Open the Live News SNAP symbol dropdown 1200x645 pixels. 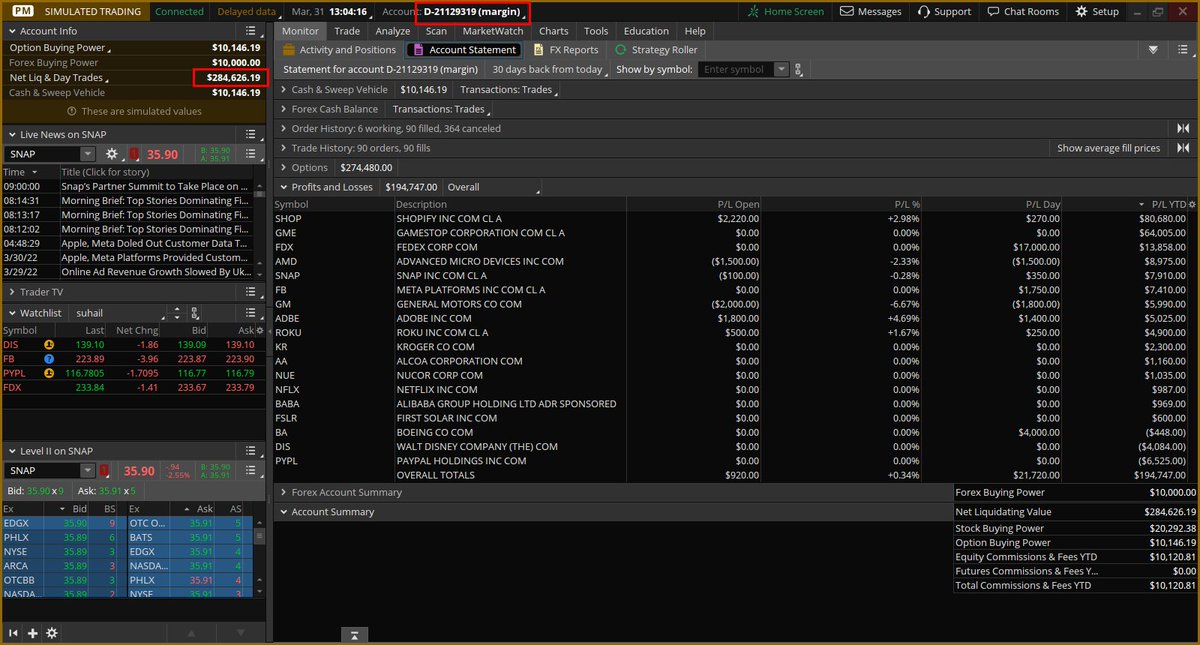[x=88, y=154]
